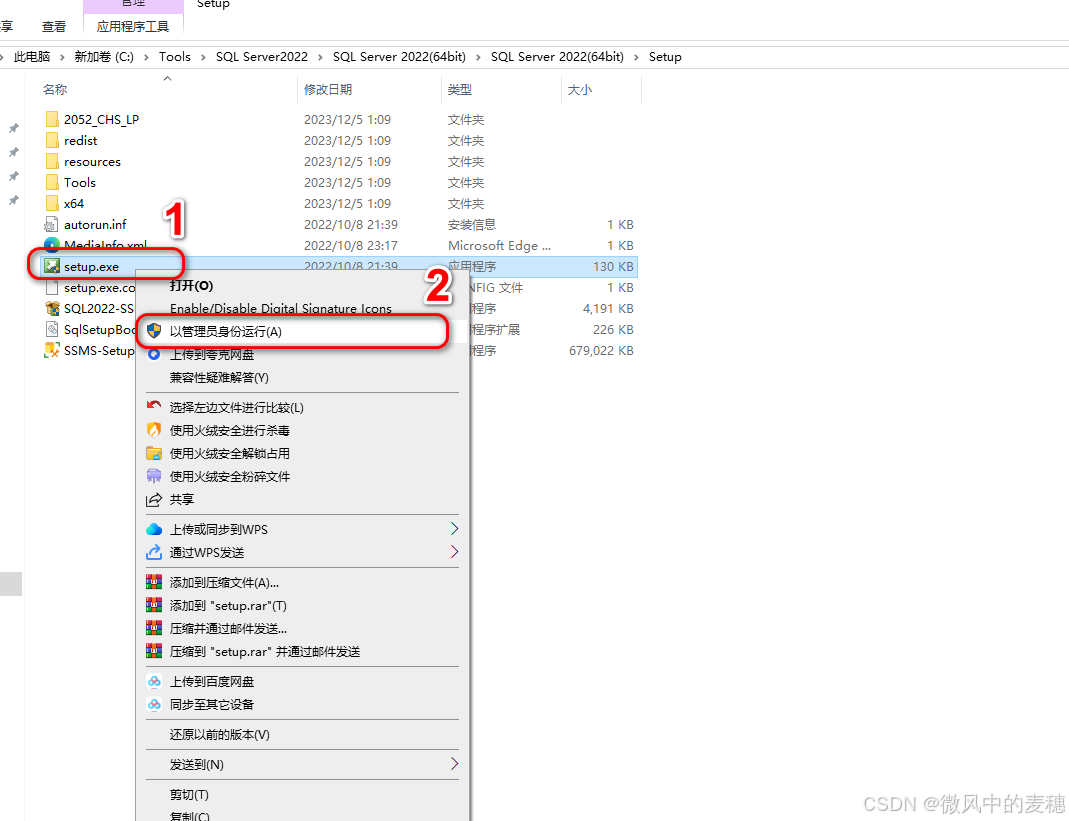Screen dimensions: 1069x821
Task: Select Enable/Disable Digital Signature Icons
Action: 281,308
